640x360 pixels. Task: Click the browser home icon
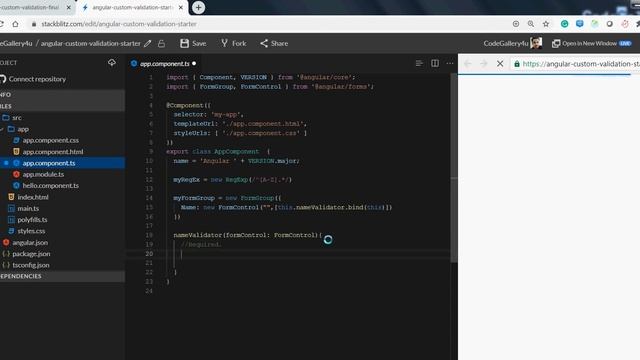pyautogui.click(x=16, y=24)
